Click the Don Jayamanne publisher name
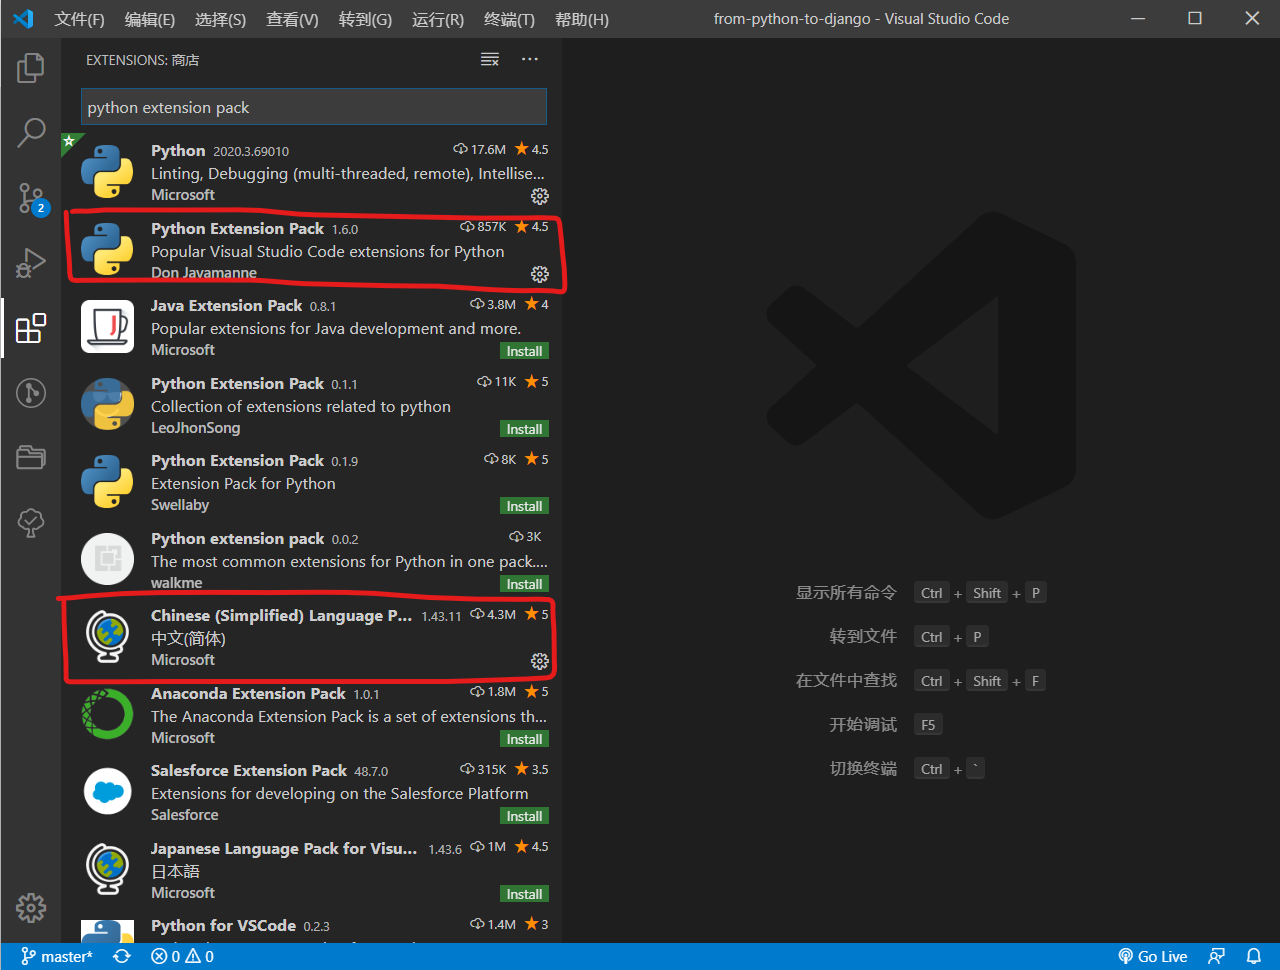Viewport: 1280px width, 970px height. click(x=204, y=273)
